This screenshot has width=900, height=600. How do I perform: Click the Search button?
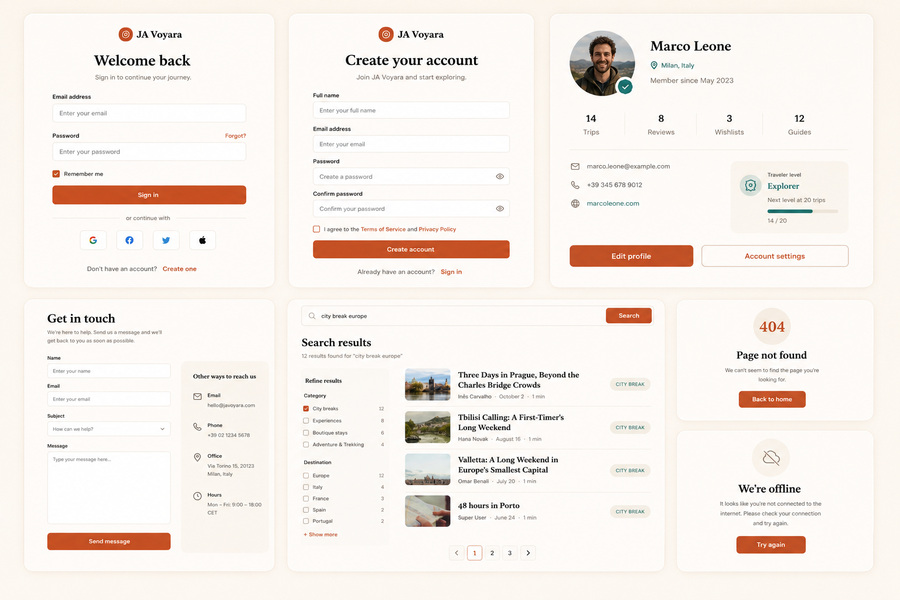pyautogui.click(x=629, y=316)
